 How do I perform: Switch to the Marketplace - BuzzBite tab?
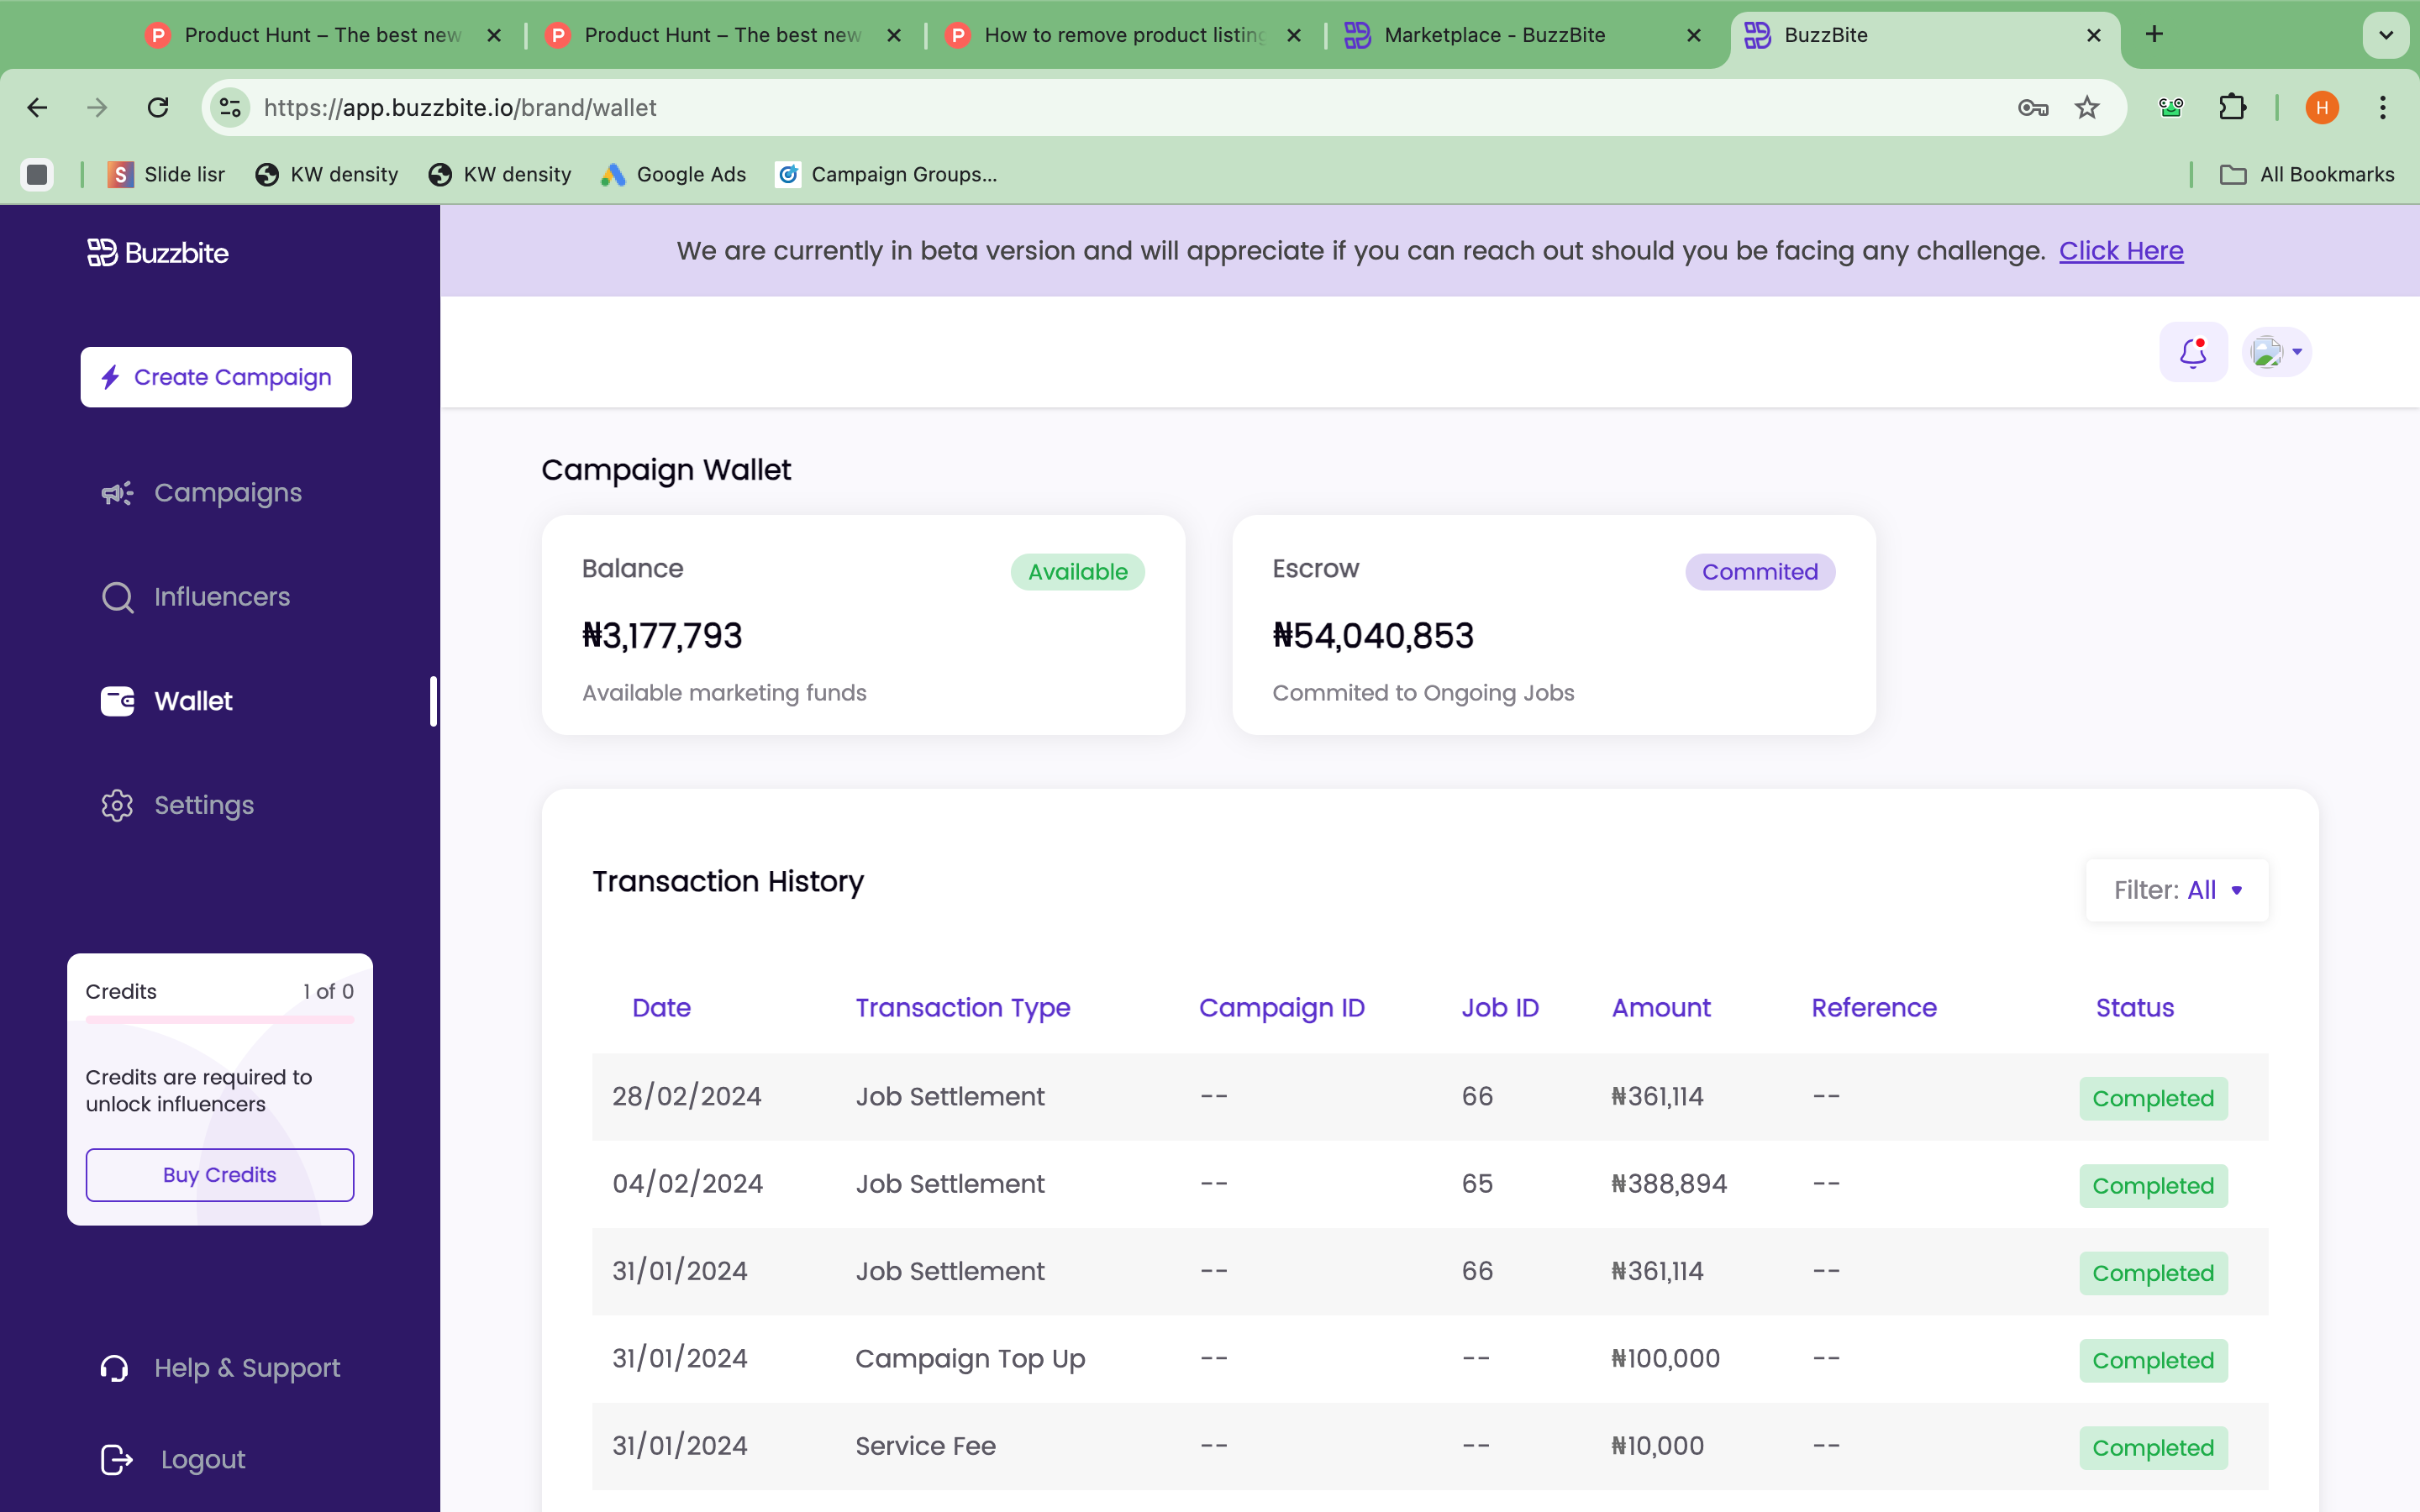[1494, 35]
